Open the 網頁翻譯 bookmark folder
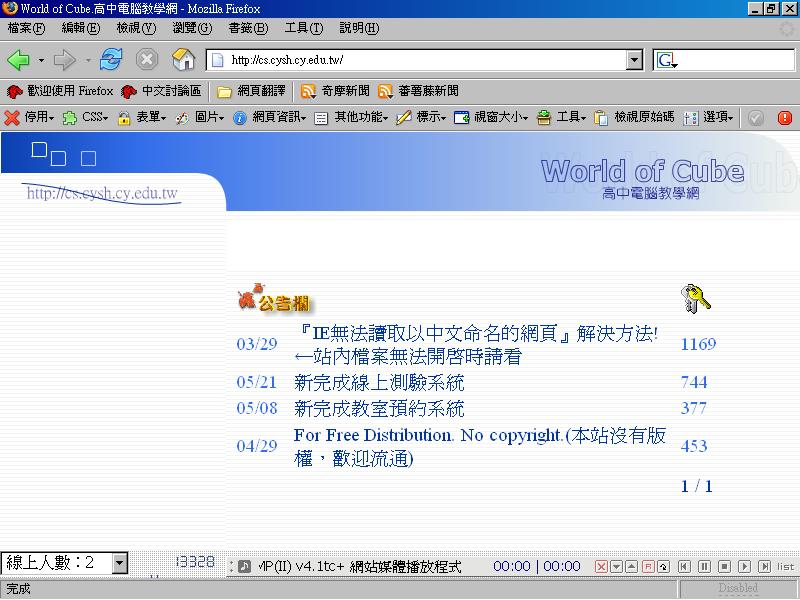 coord(251,91)
